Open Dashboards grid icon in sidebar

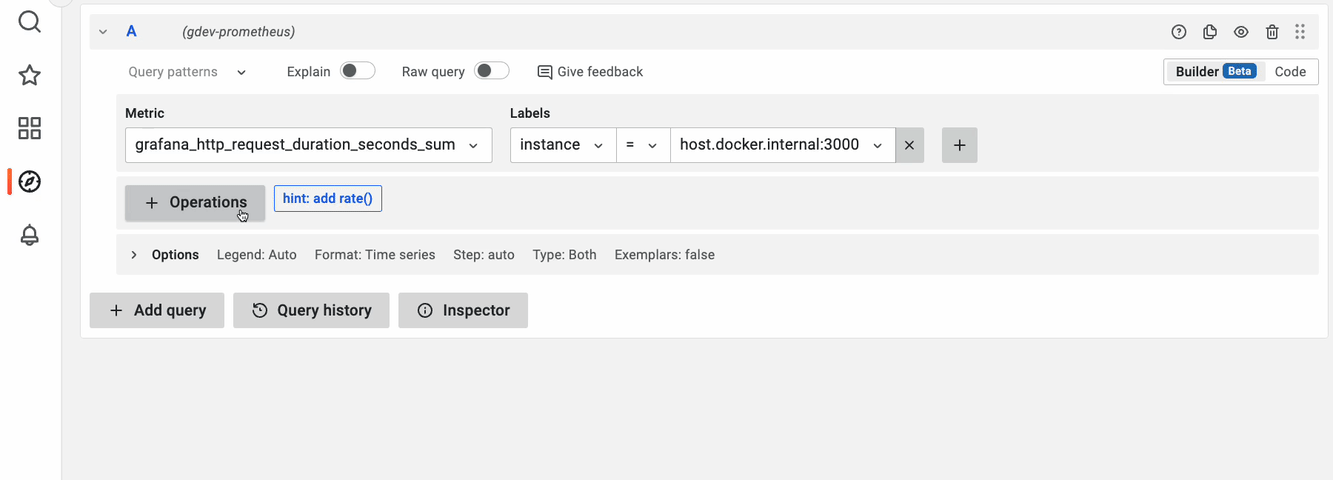(30, 128)
